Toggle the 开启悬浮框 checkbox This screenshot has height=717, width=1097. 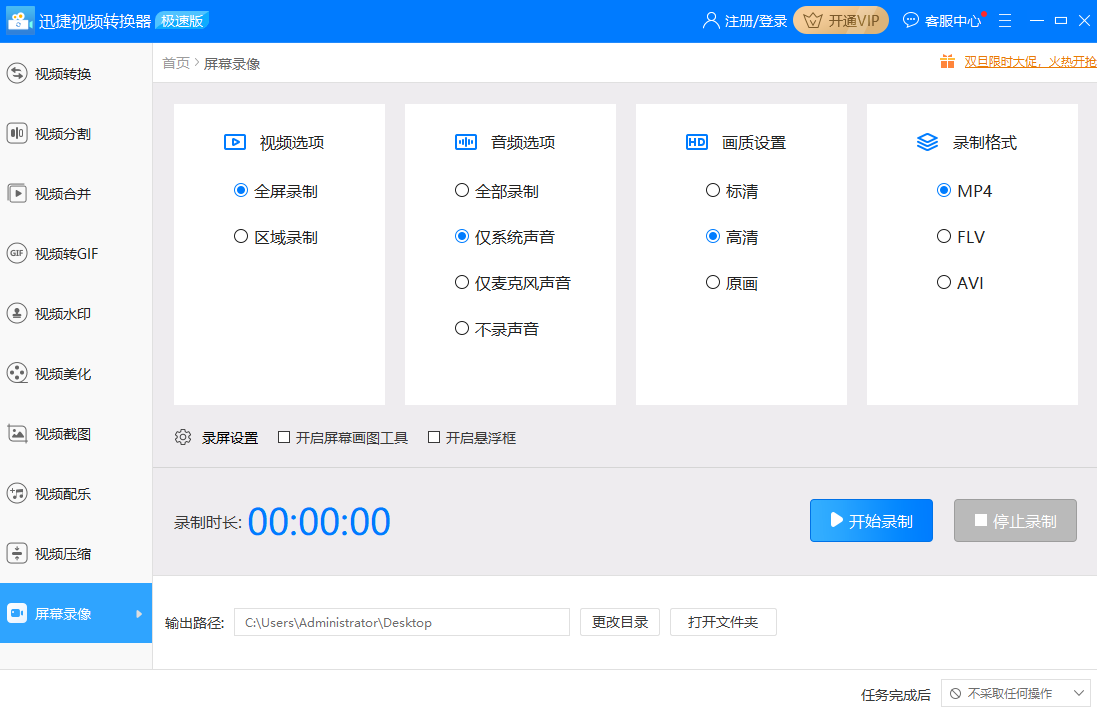[434, 437]
